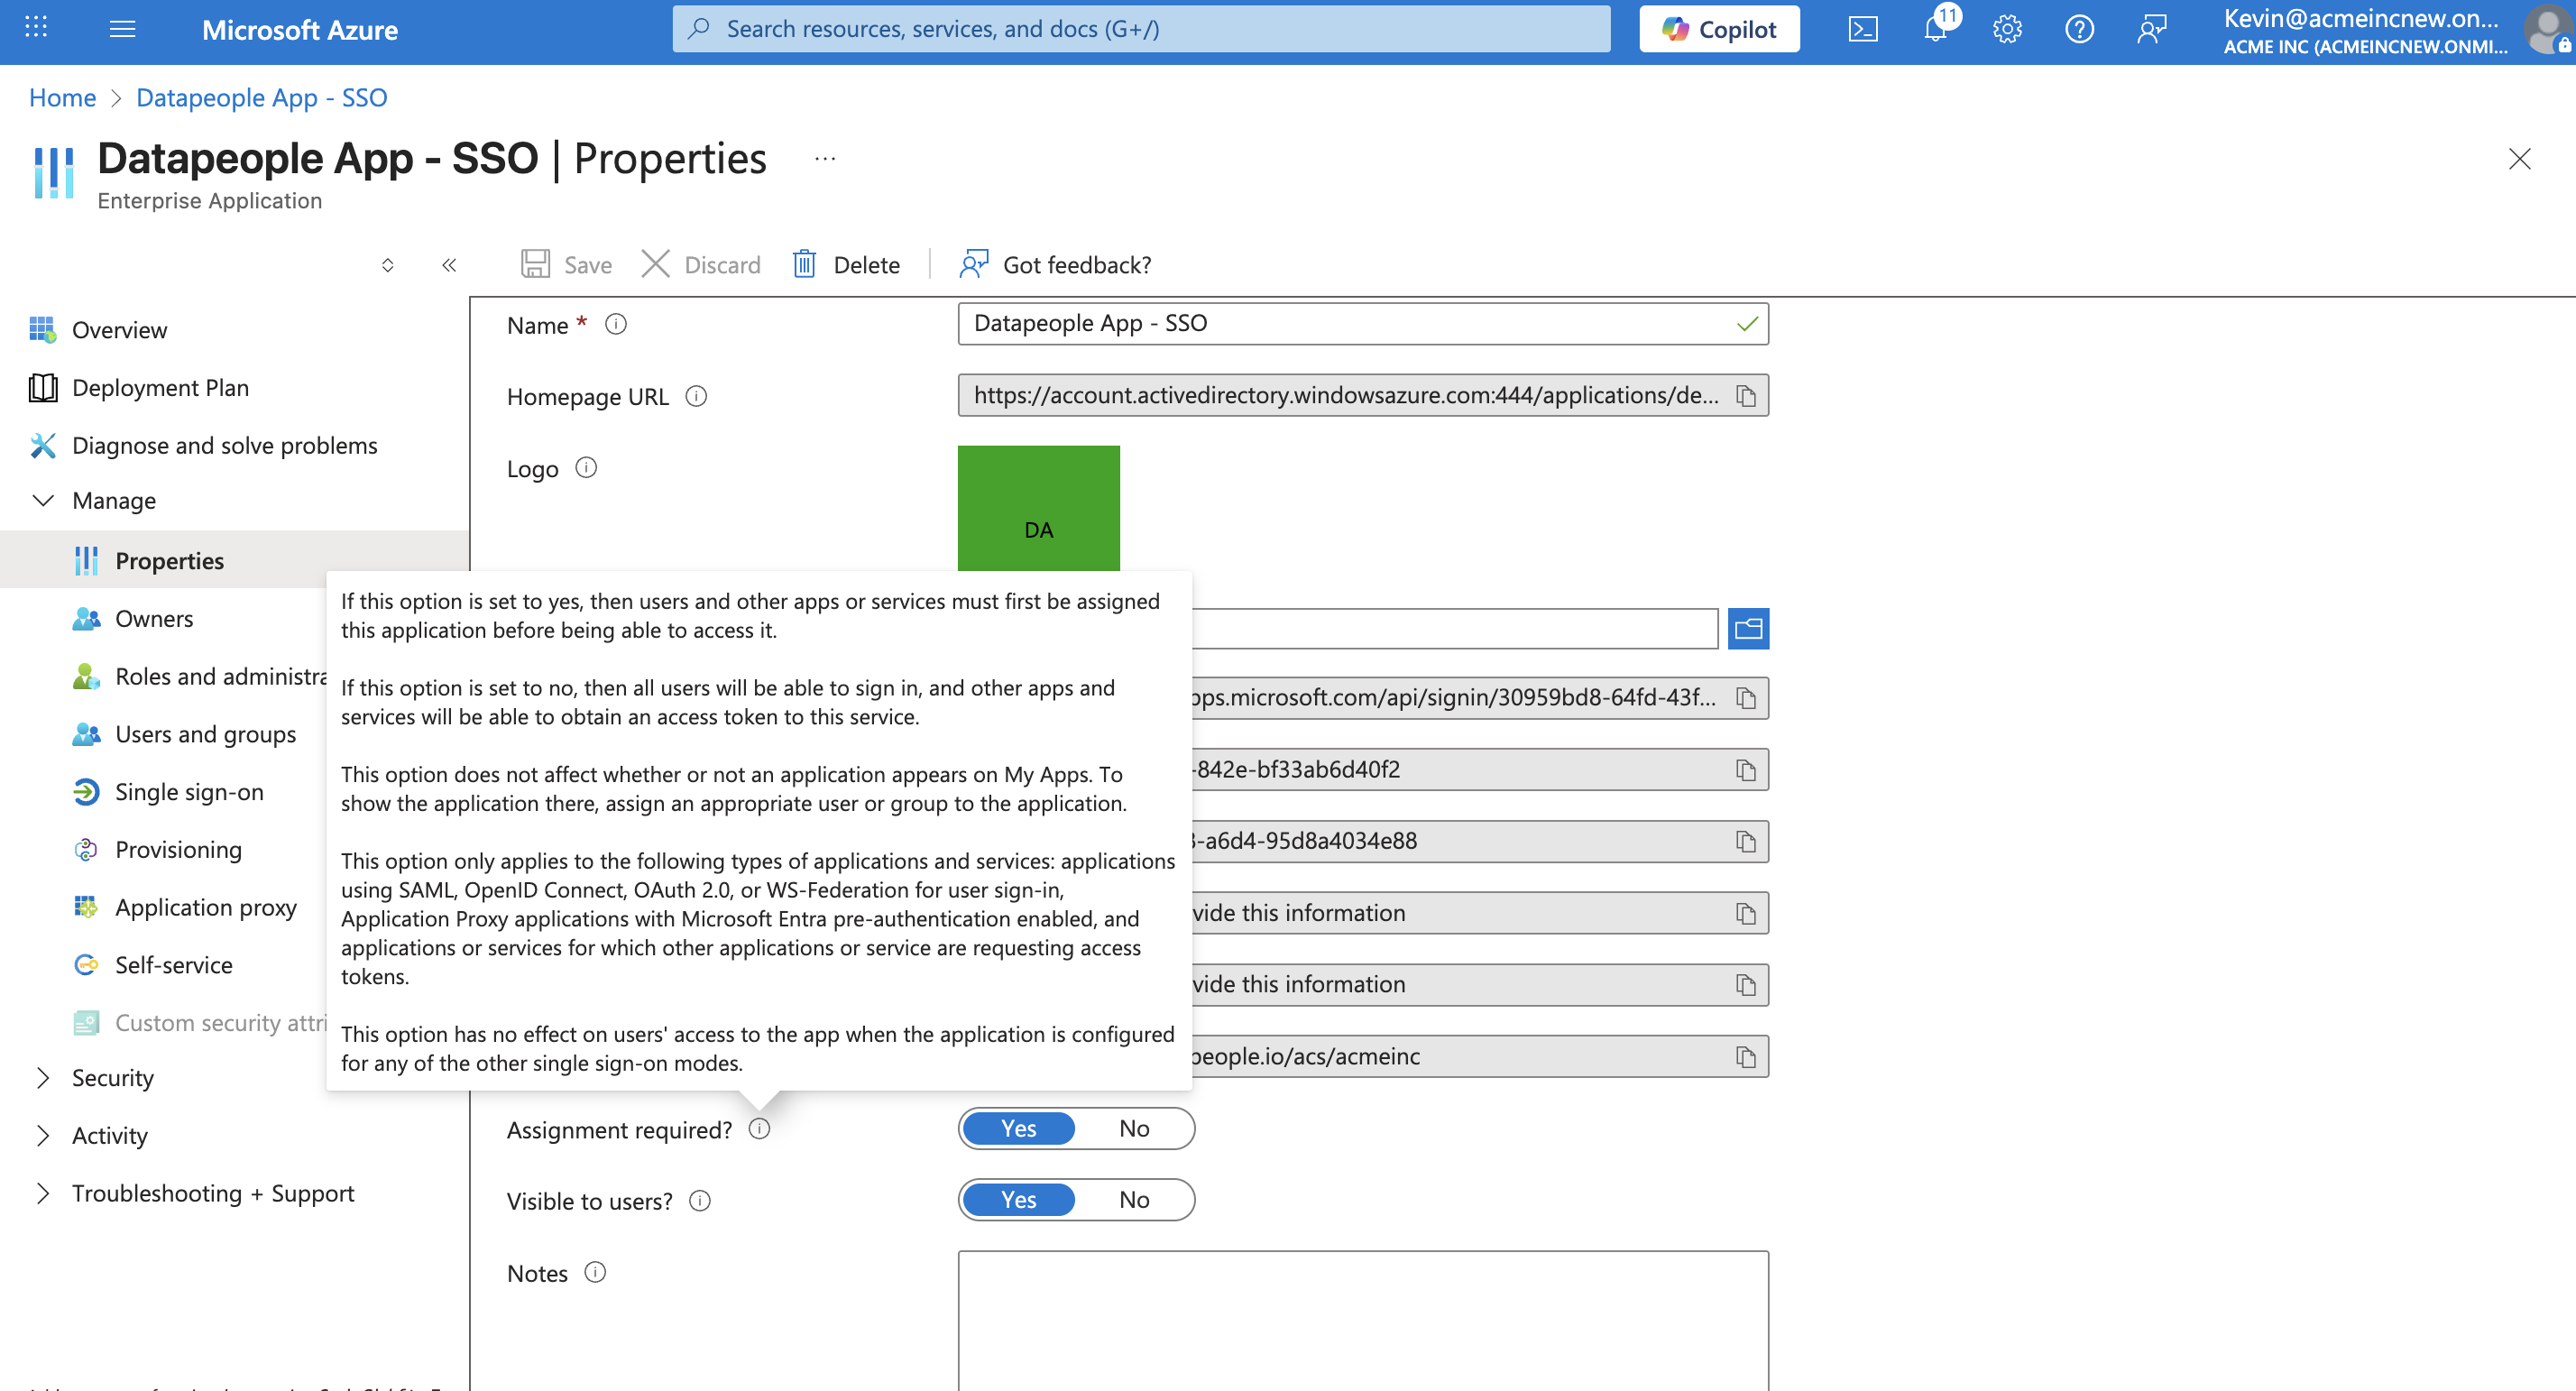This screenshot has height=1391, width=2576.
Task: Click the Home breadcrumb link
Action: point(62,97)
